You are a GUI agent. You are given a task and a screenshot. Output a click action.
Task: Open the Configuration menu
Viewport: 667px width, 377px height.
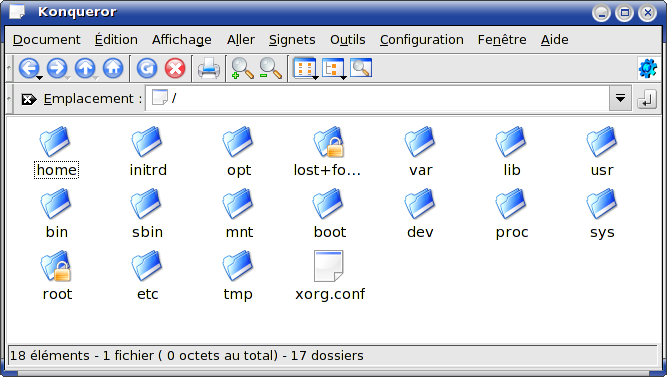click(x=422, y=40)
